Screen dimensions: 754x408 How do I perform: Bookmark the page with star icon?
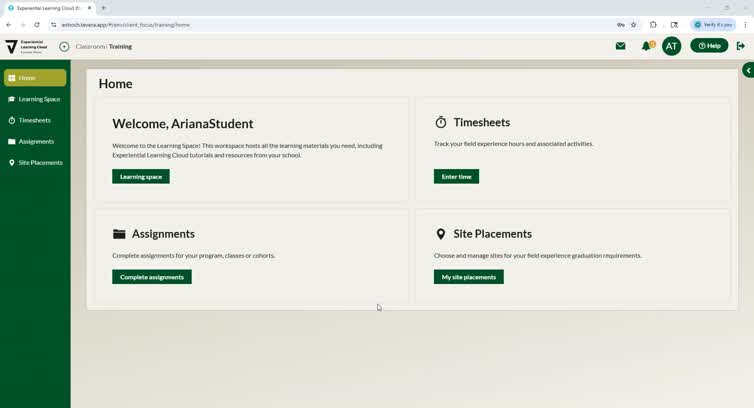634,25
